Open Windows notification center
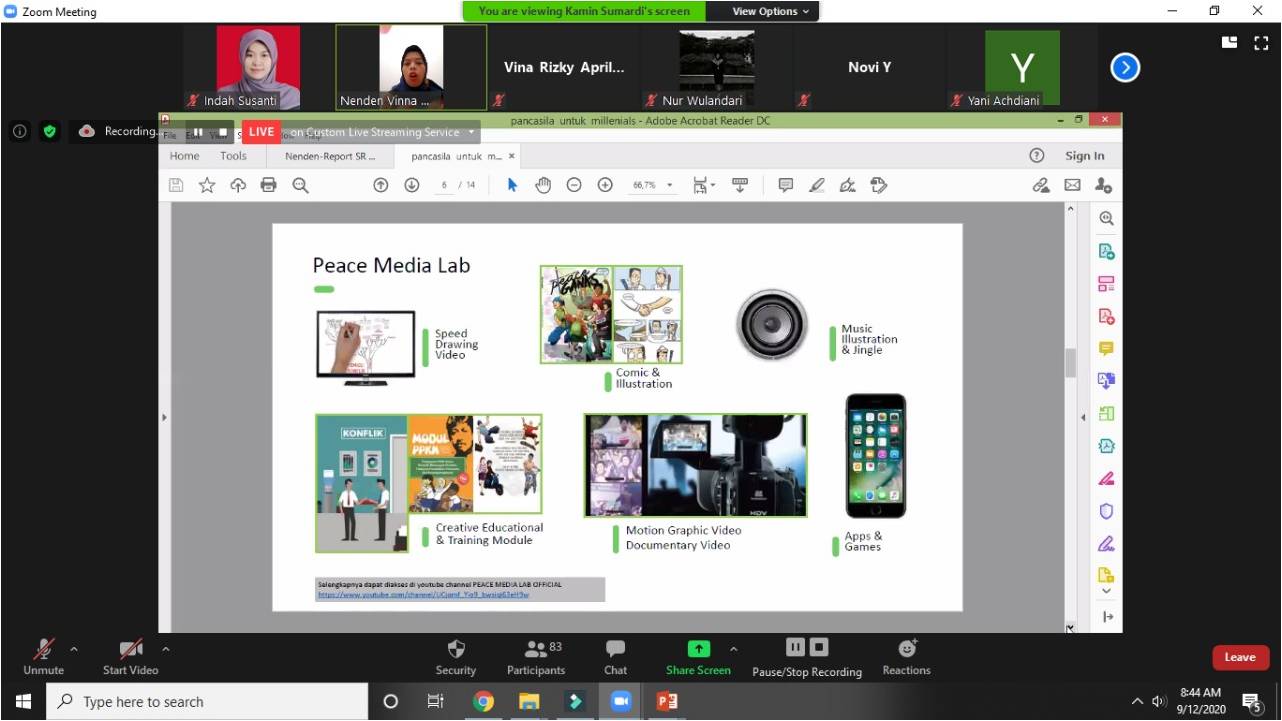 [1251, 702]
